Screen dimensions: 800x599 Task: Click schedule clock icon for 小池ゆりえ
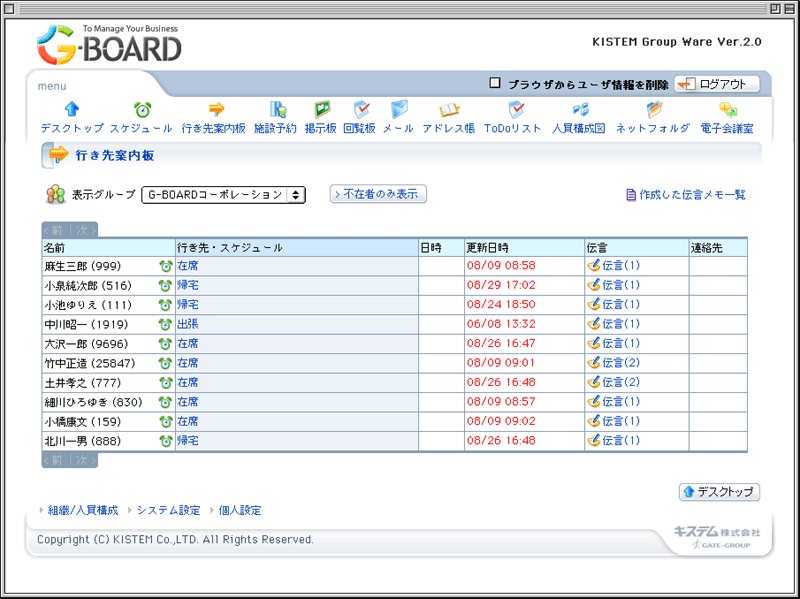pyautogui.click(x=165, y=305)
